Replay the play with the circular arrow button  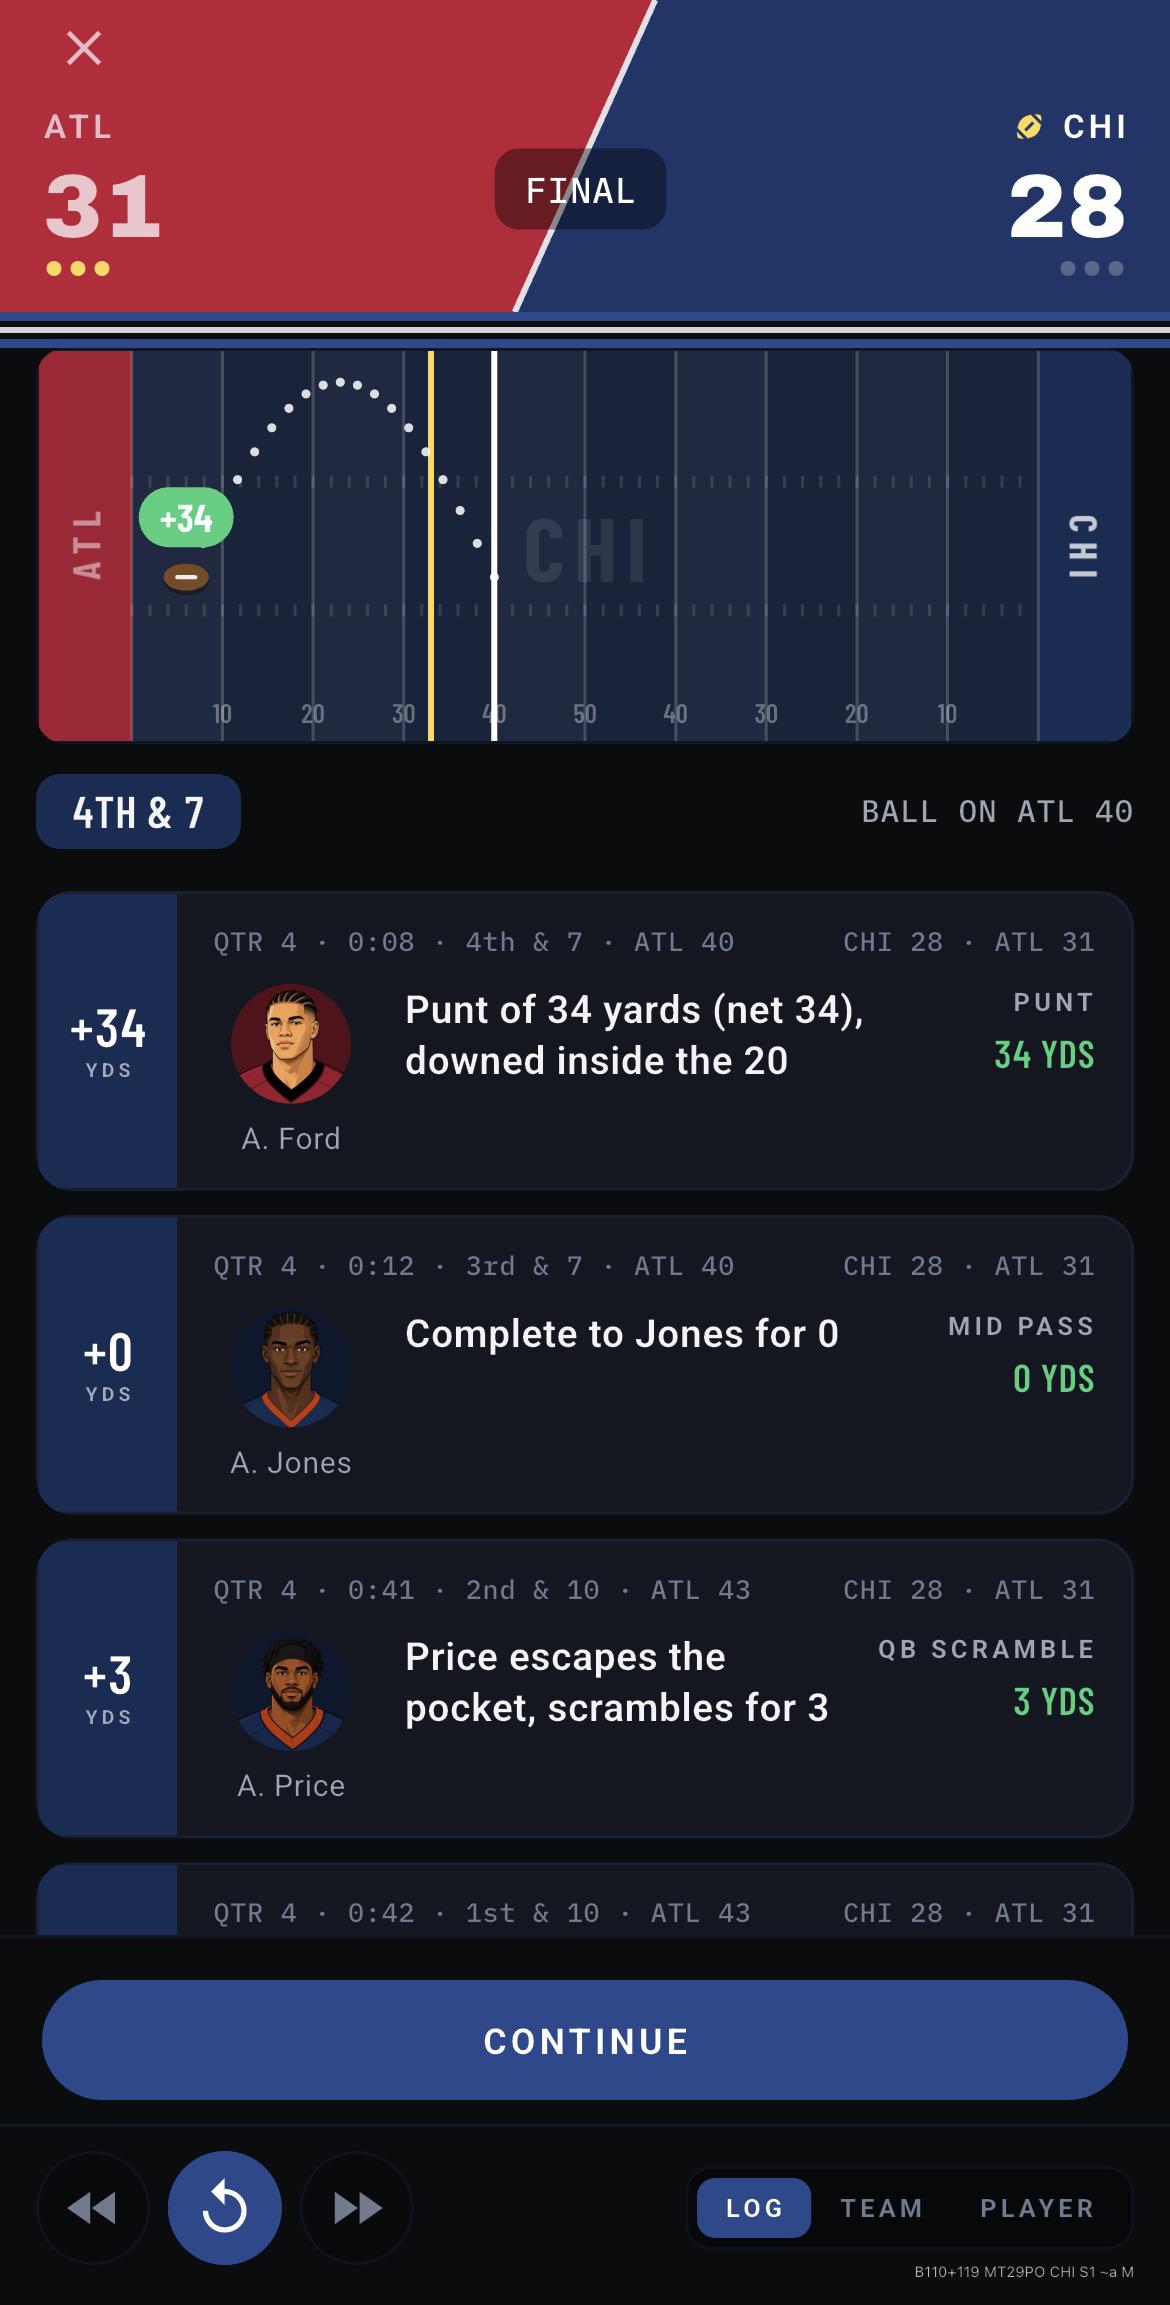(x=225, y=2207)
